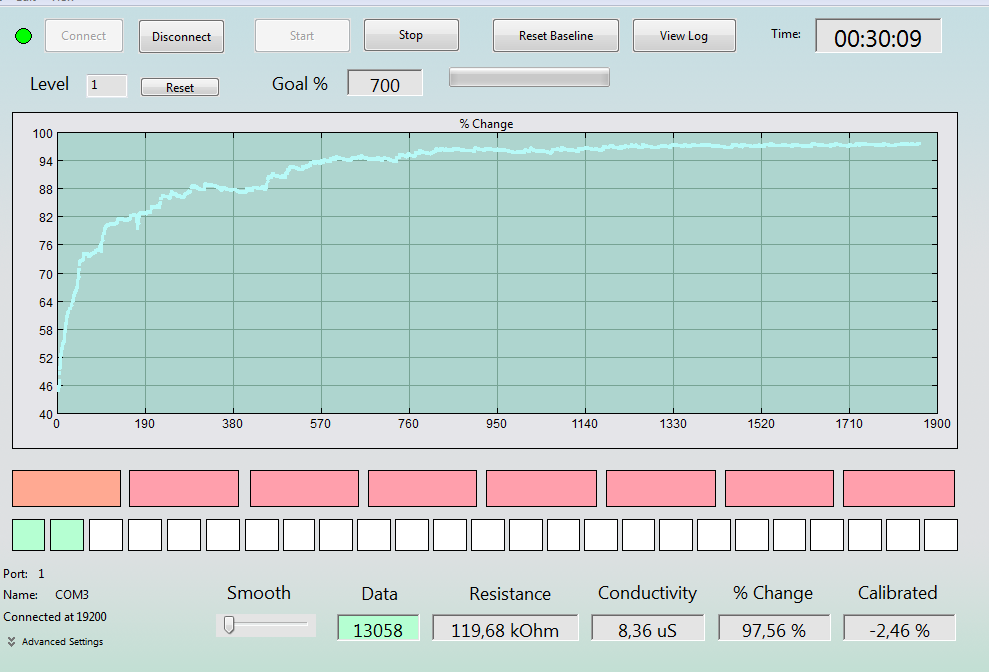Screen dimensions: 989x672
Task: Select the orange indicator box
Action: (66, 488)
